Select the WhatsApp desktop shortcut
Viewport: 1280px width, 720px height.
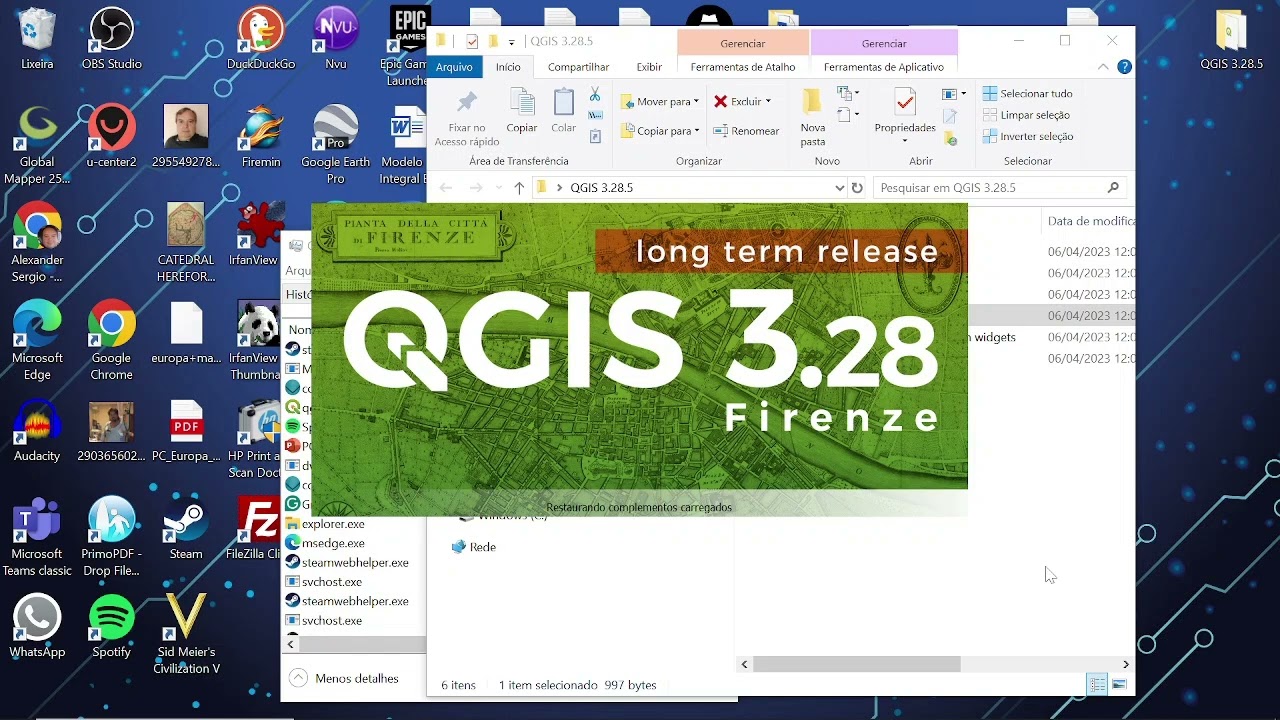click(37, 627)
